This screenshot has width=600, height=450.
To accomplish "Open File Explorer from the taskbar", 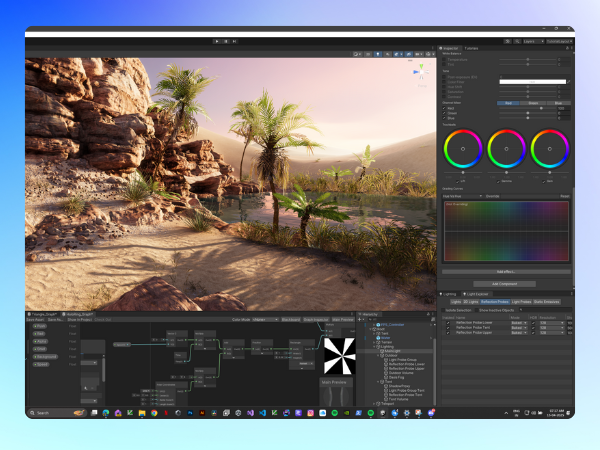I will [142, 413].
